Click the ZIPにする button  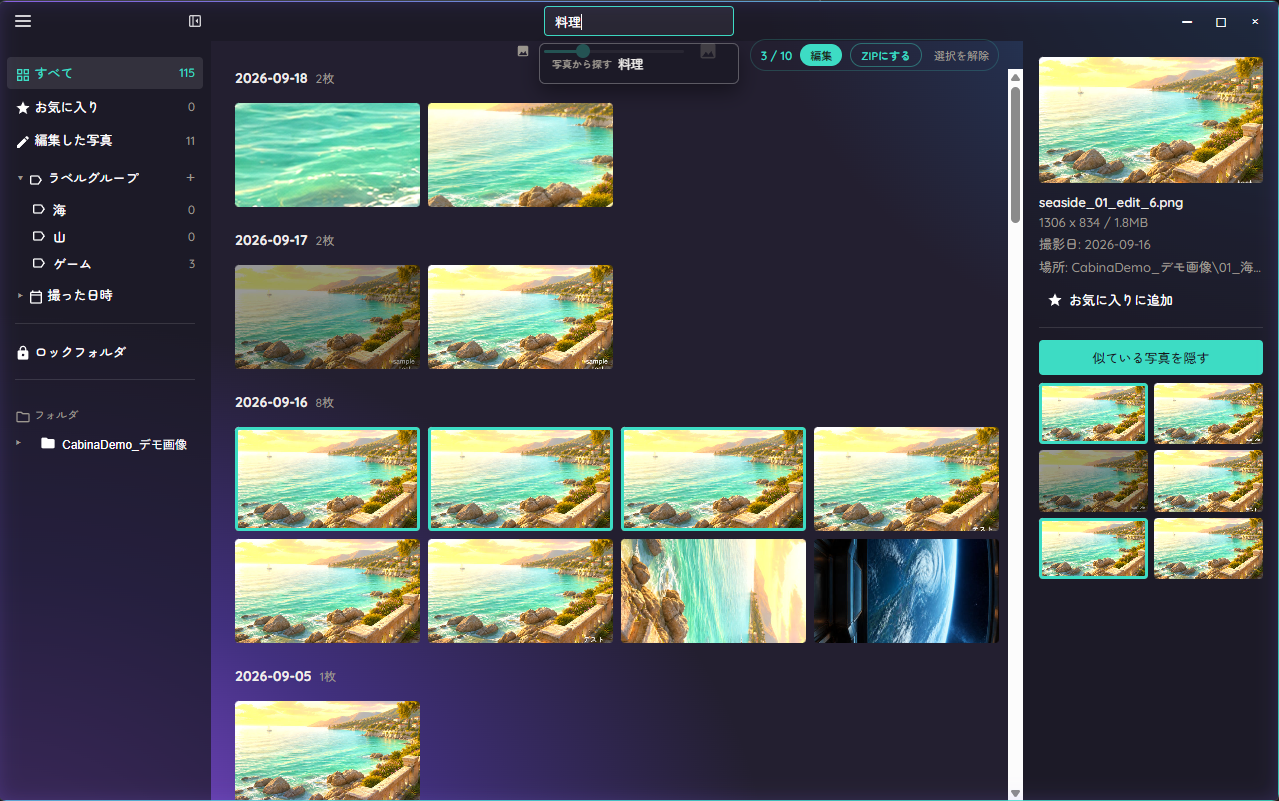(x=886, y=56)
